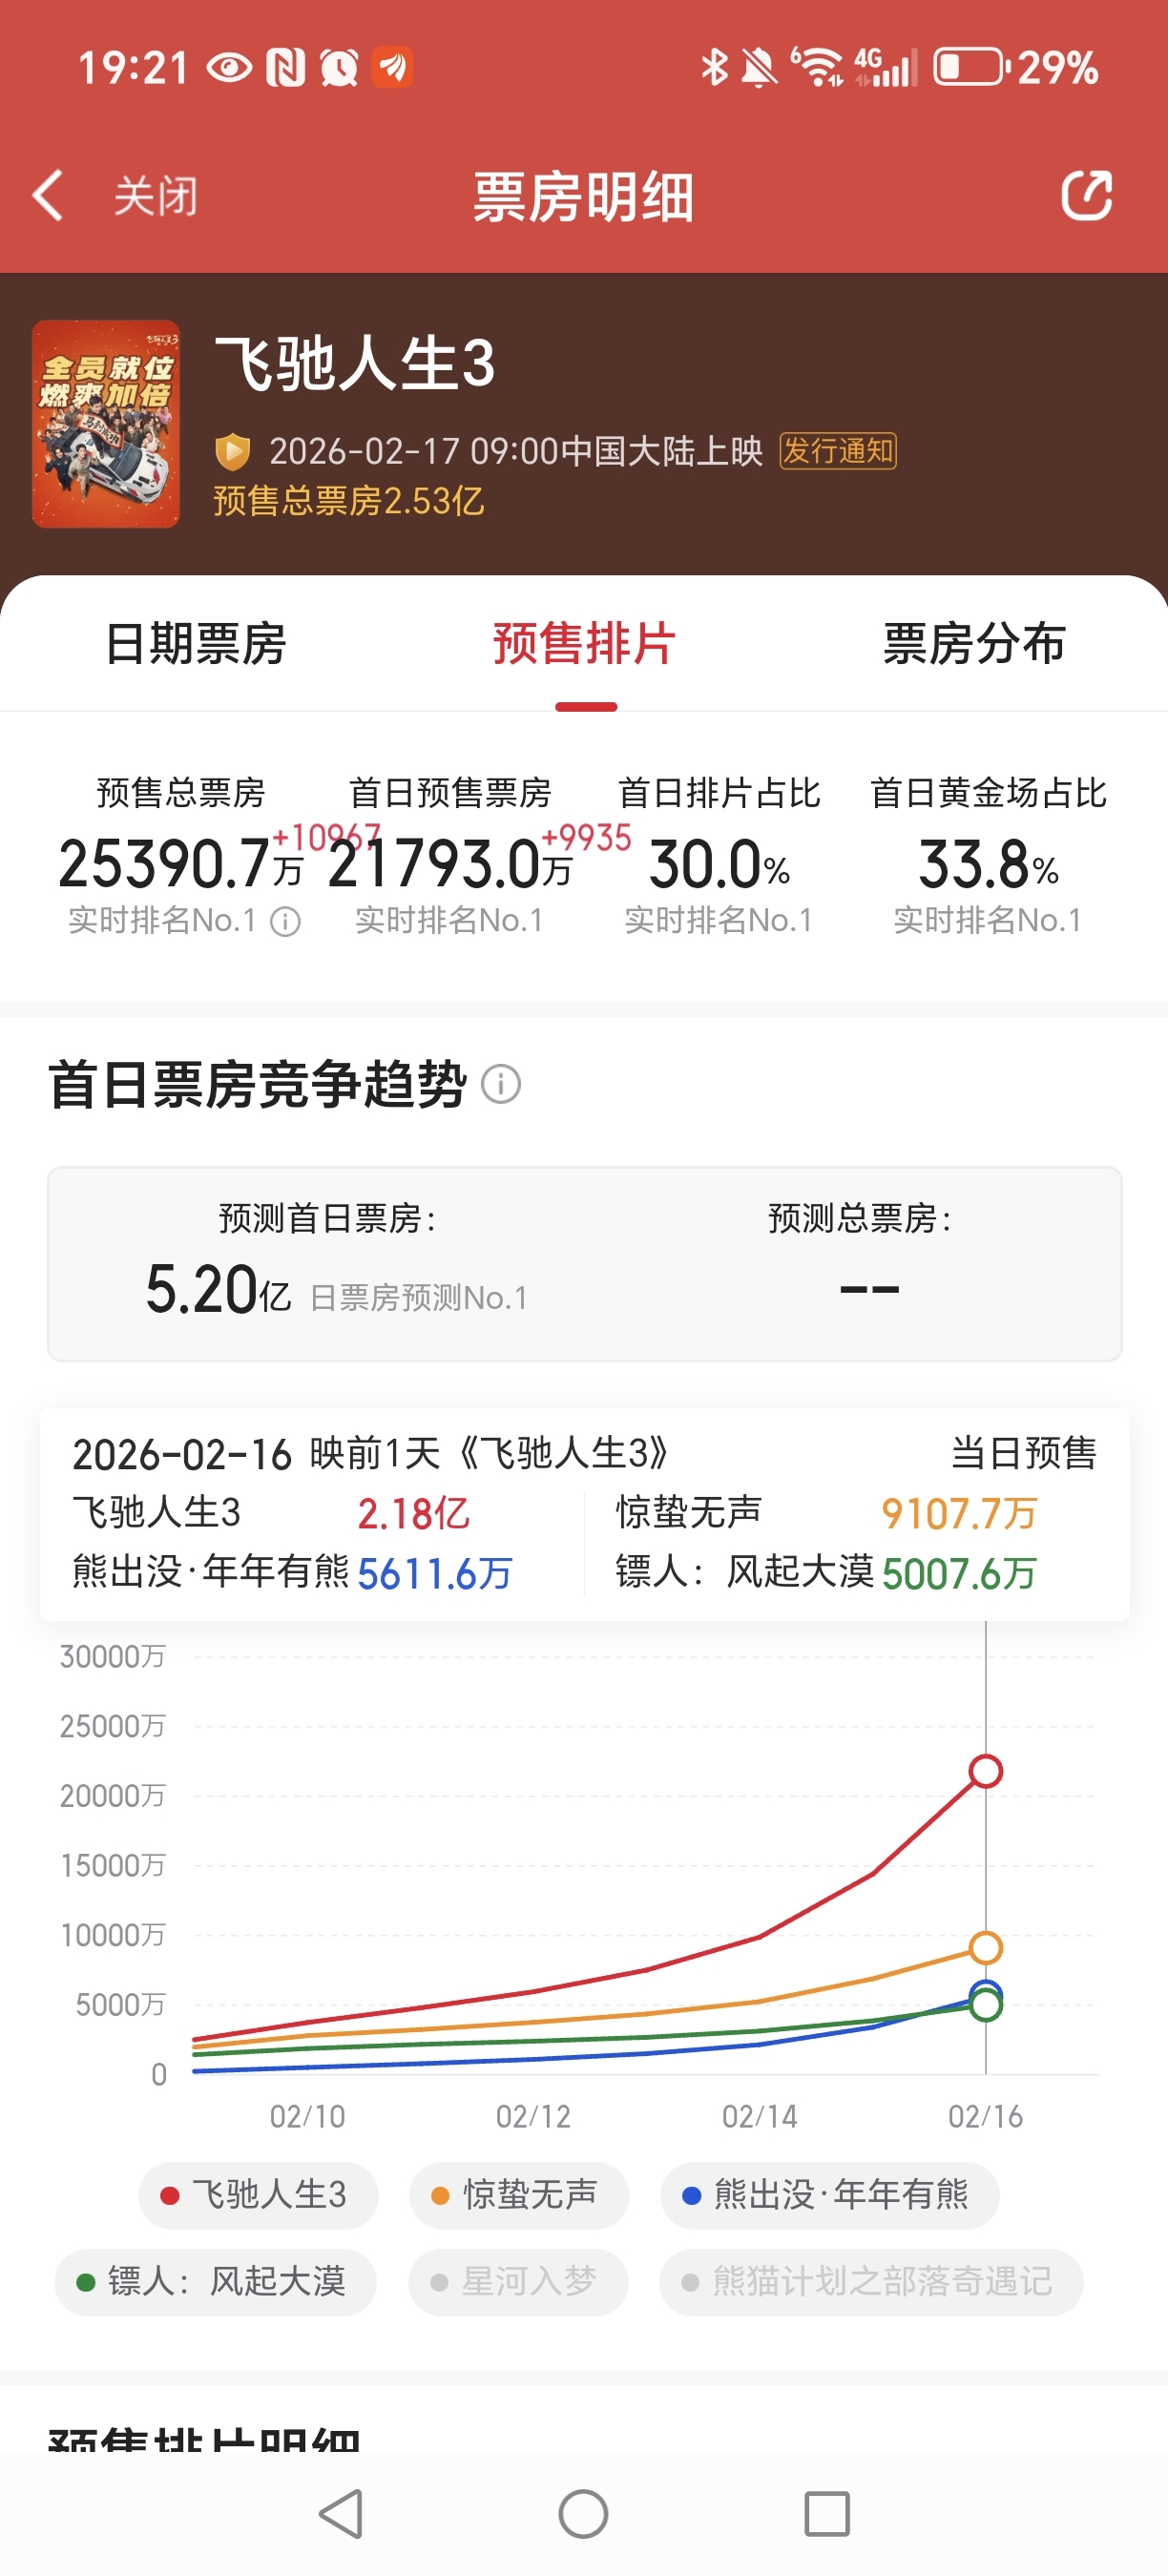Tap the muted bell icon in the status bar
The image size is (1168, 2576).
759,67
